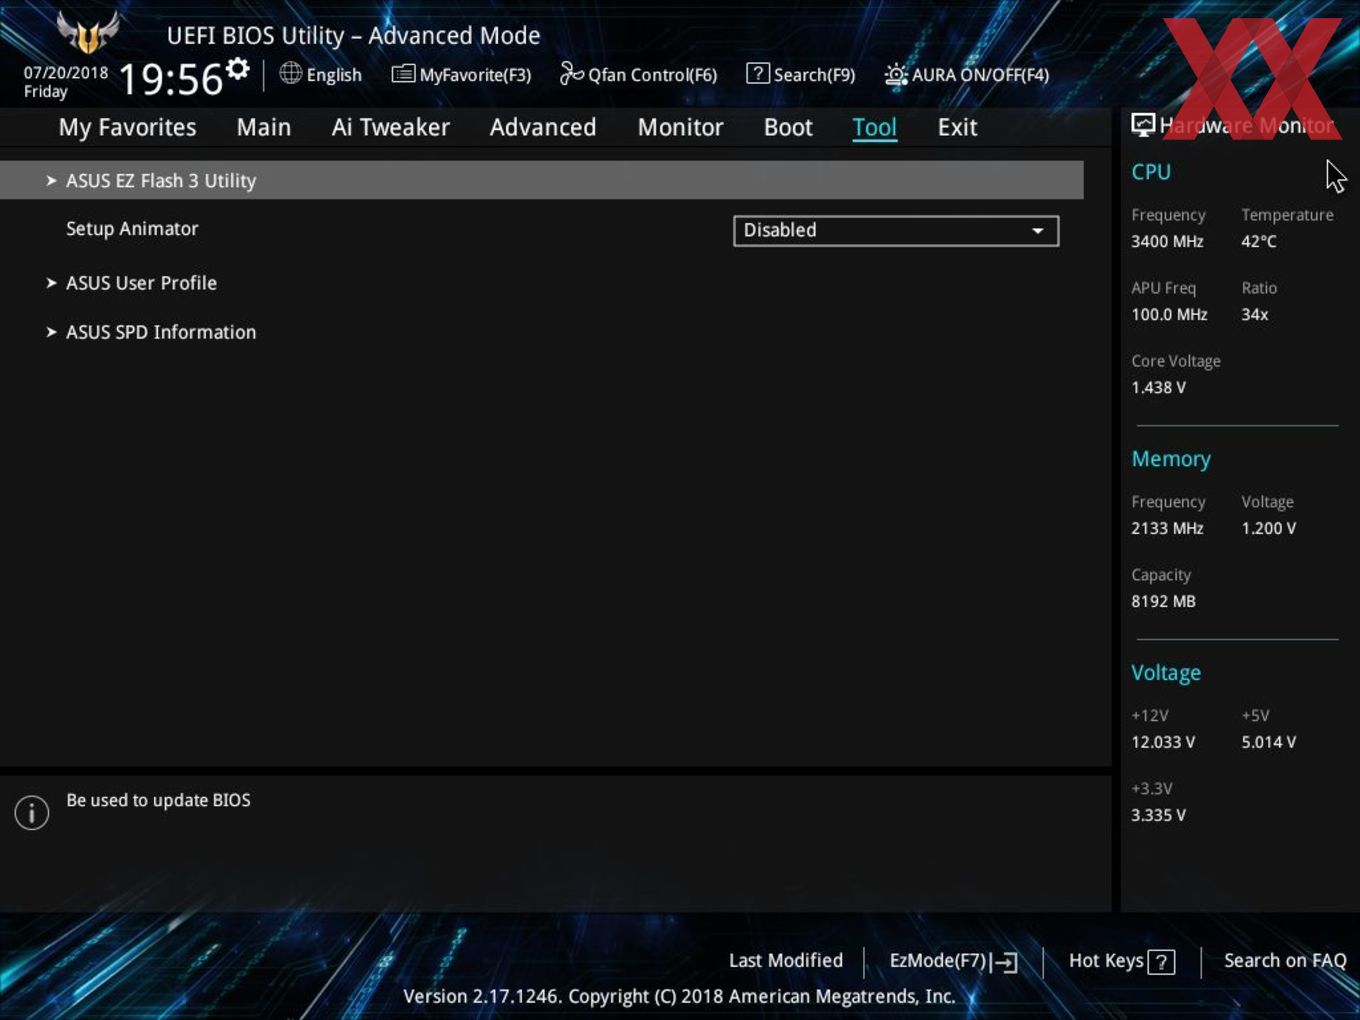
Task: Click the memory capacity 8192 MB
Action: pyautogui.click(x=1163, y=601)
